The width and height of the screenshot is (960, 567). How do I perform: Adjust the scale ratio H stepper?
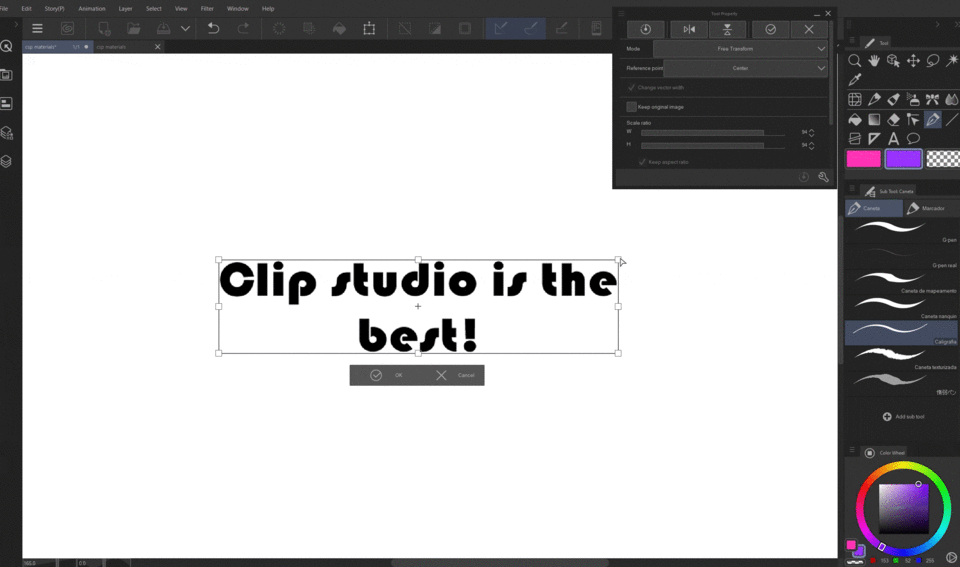811,146
